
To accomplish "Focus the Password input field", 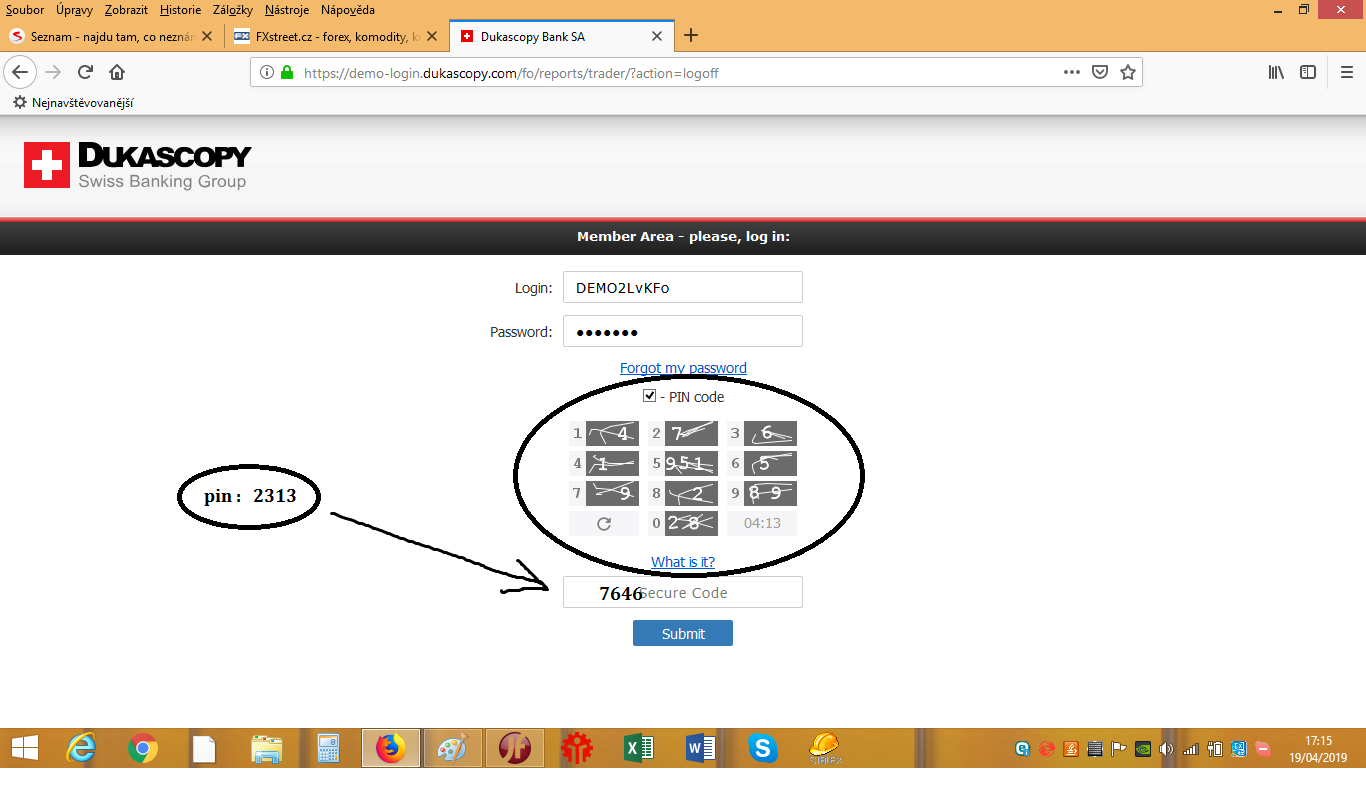I will click(x=683, y=331).
